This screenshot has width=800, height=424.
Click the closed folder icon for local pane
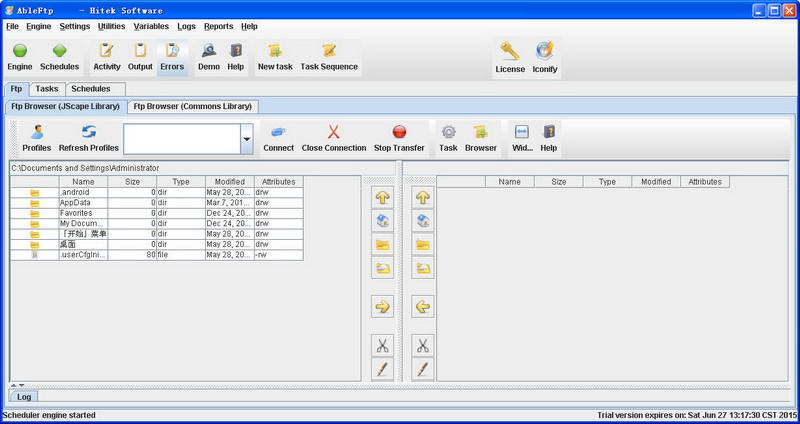(x=383, y=244)
